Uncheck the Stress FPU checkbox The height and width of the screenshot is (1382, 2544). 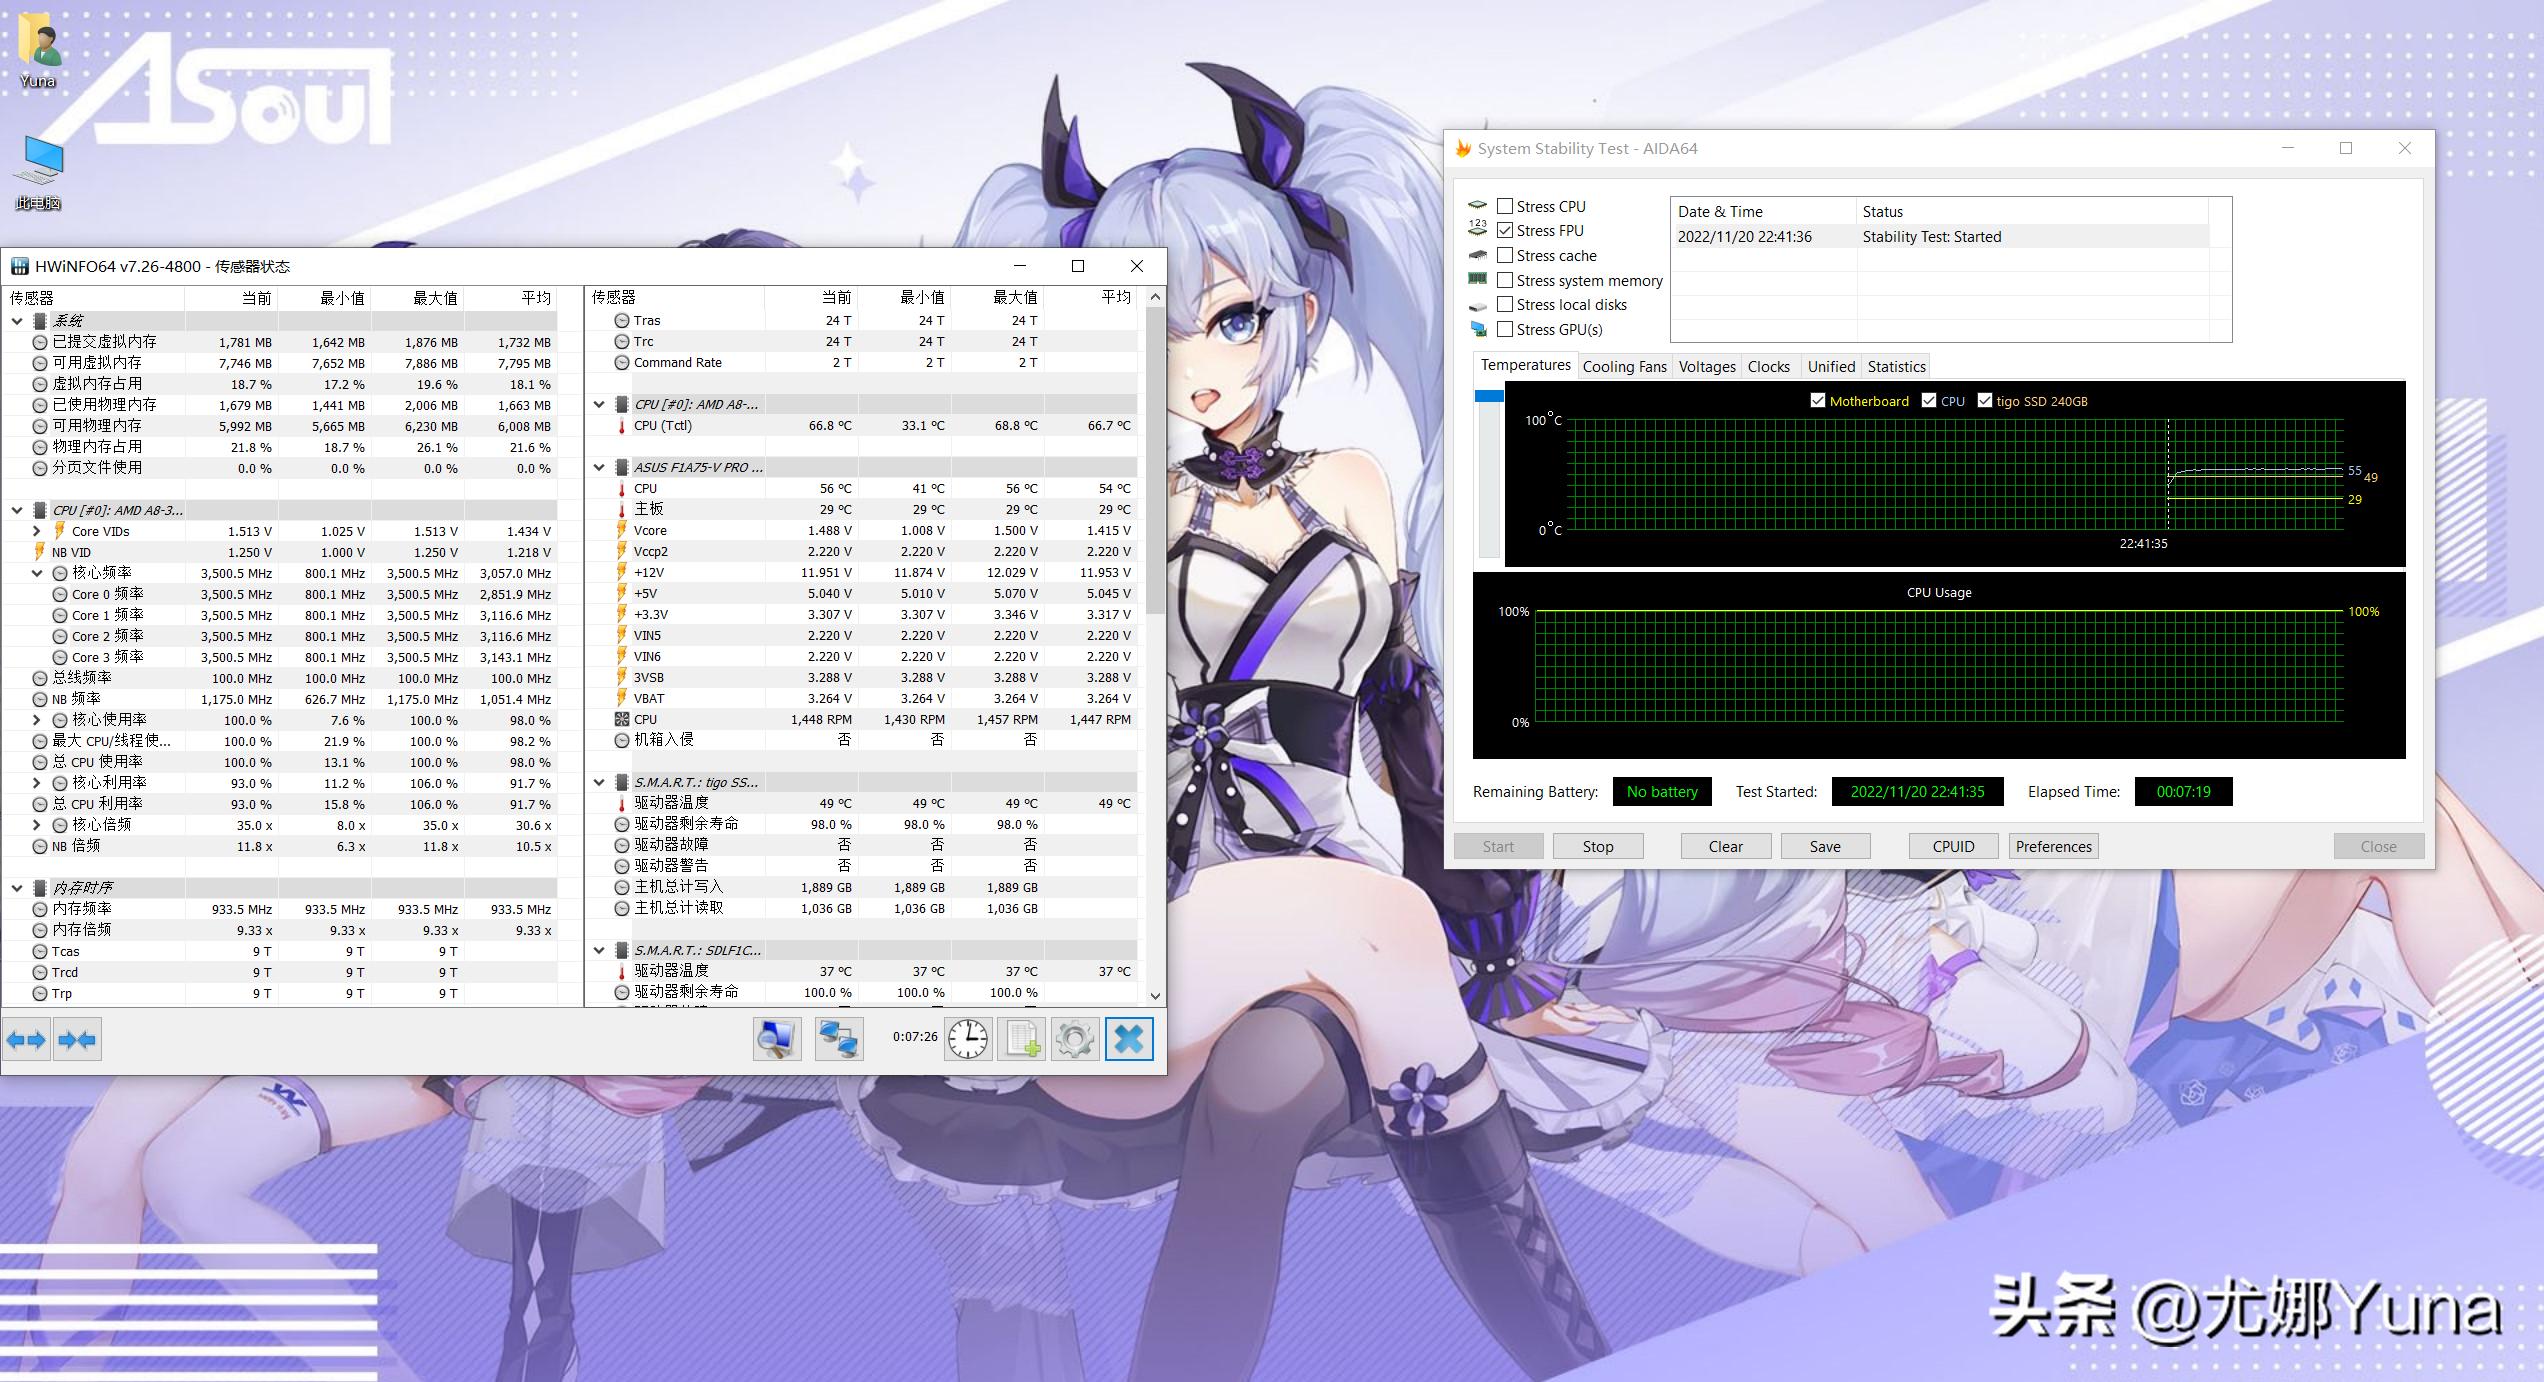tap(1505, 230)
